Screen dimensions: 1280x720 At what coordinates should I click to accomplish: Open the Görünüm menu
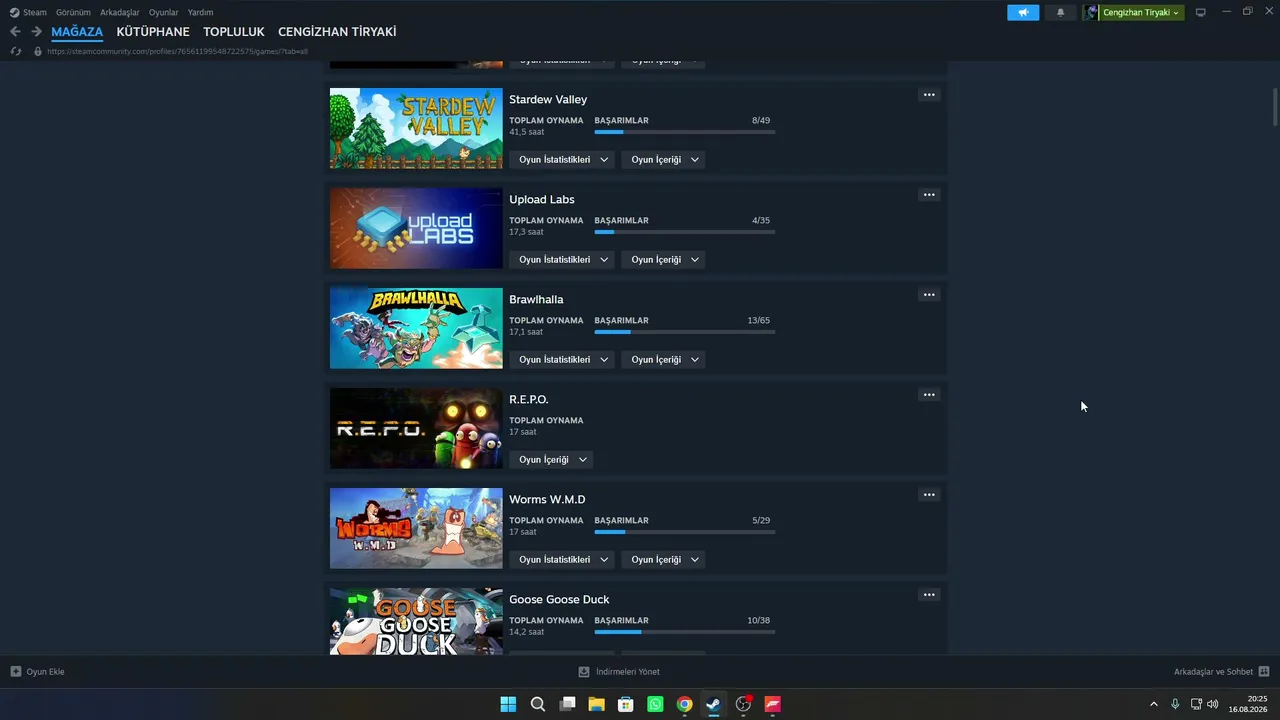(73, 13)
